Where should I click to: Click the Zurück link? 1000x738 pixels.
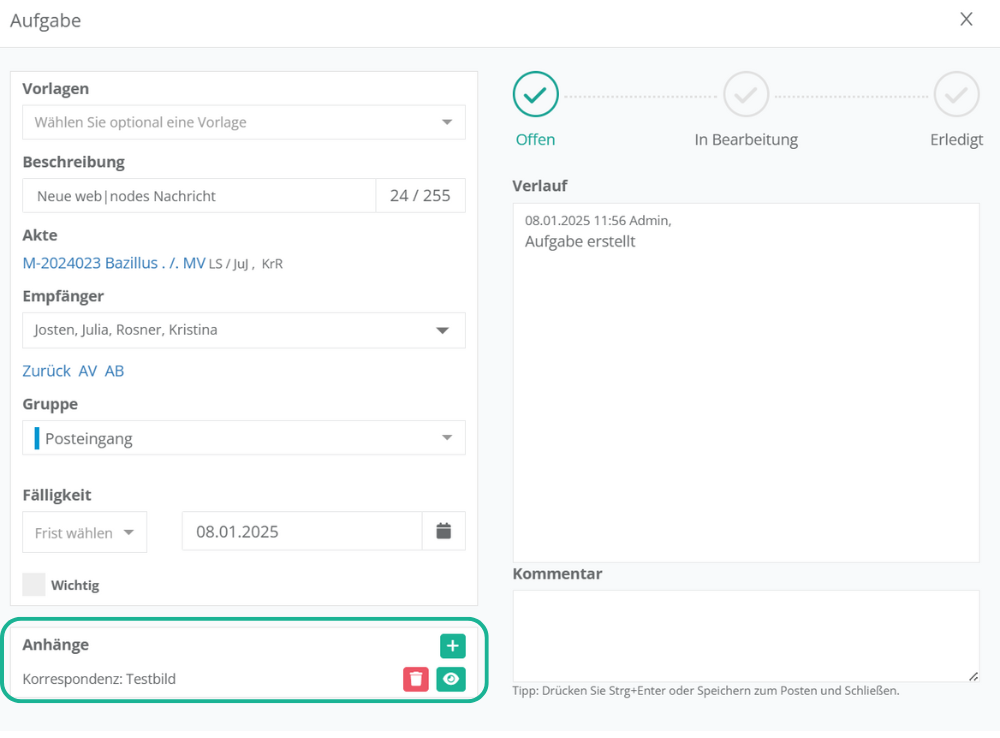[46, 371]
